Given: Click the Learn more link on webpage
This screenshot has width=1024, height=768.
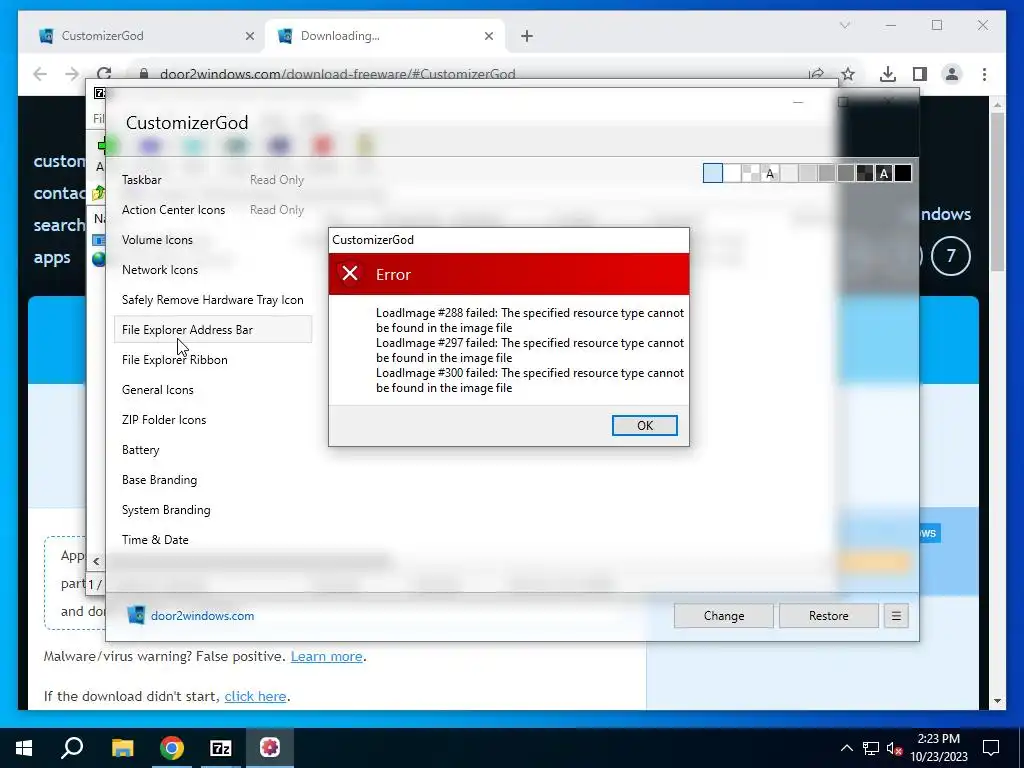Looking at the screenshot, I should [x=327, y=656].
